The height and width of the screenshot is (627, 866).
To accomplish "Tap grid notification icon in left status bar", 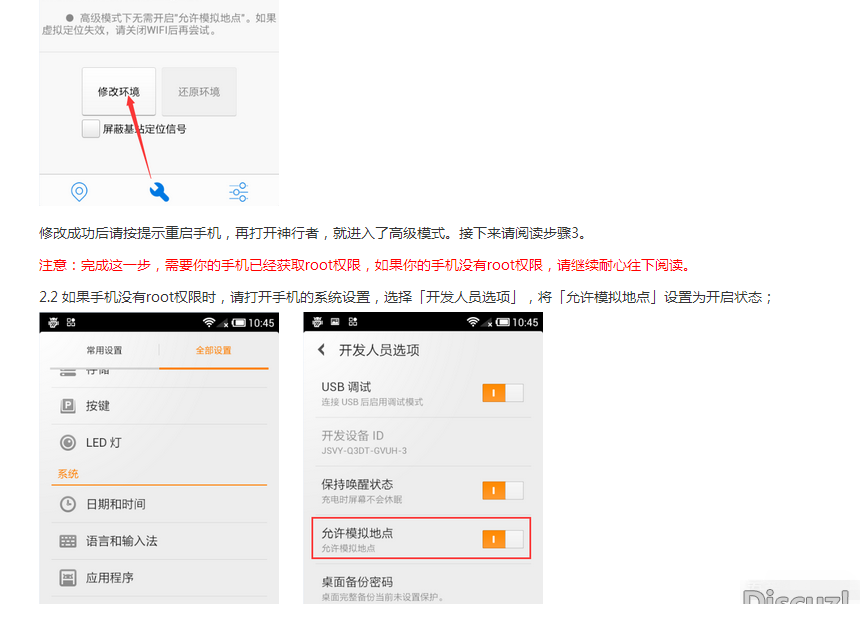I will pyautogui.click(x=71, y=322).
